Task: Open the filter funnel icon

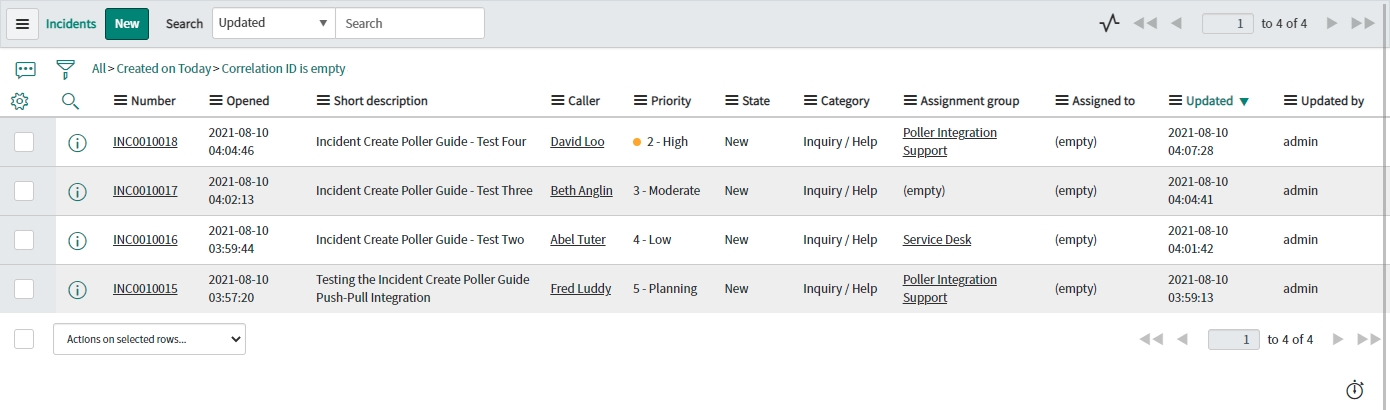Action: coord(66,69)
